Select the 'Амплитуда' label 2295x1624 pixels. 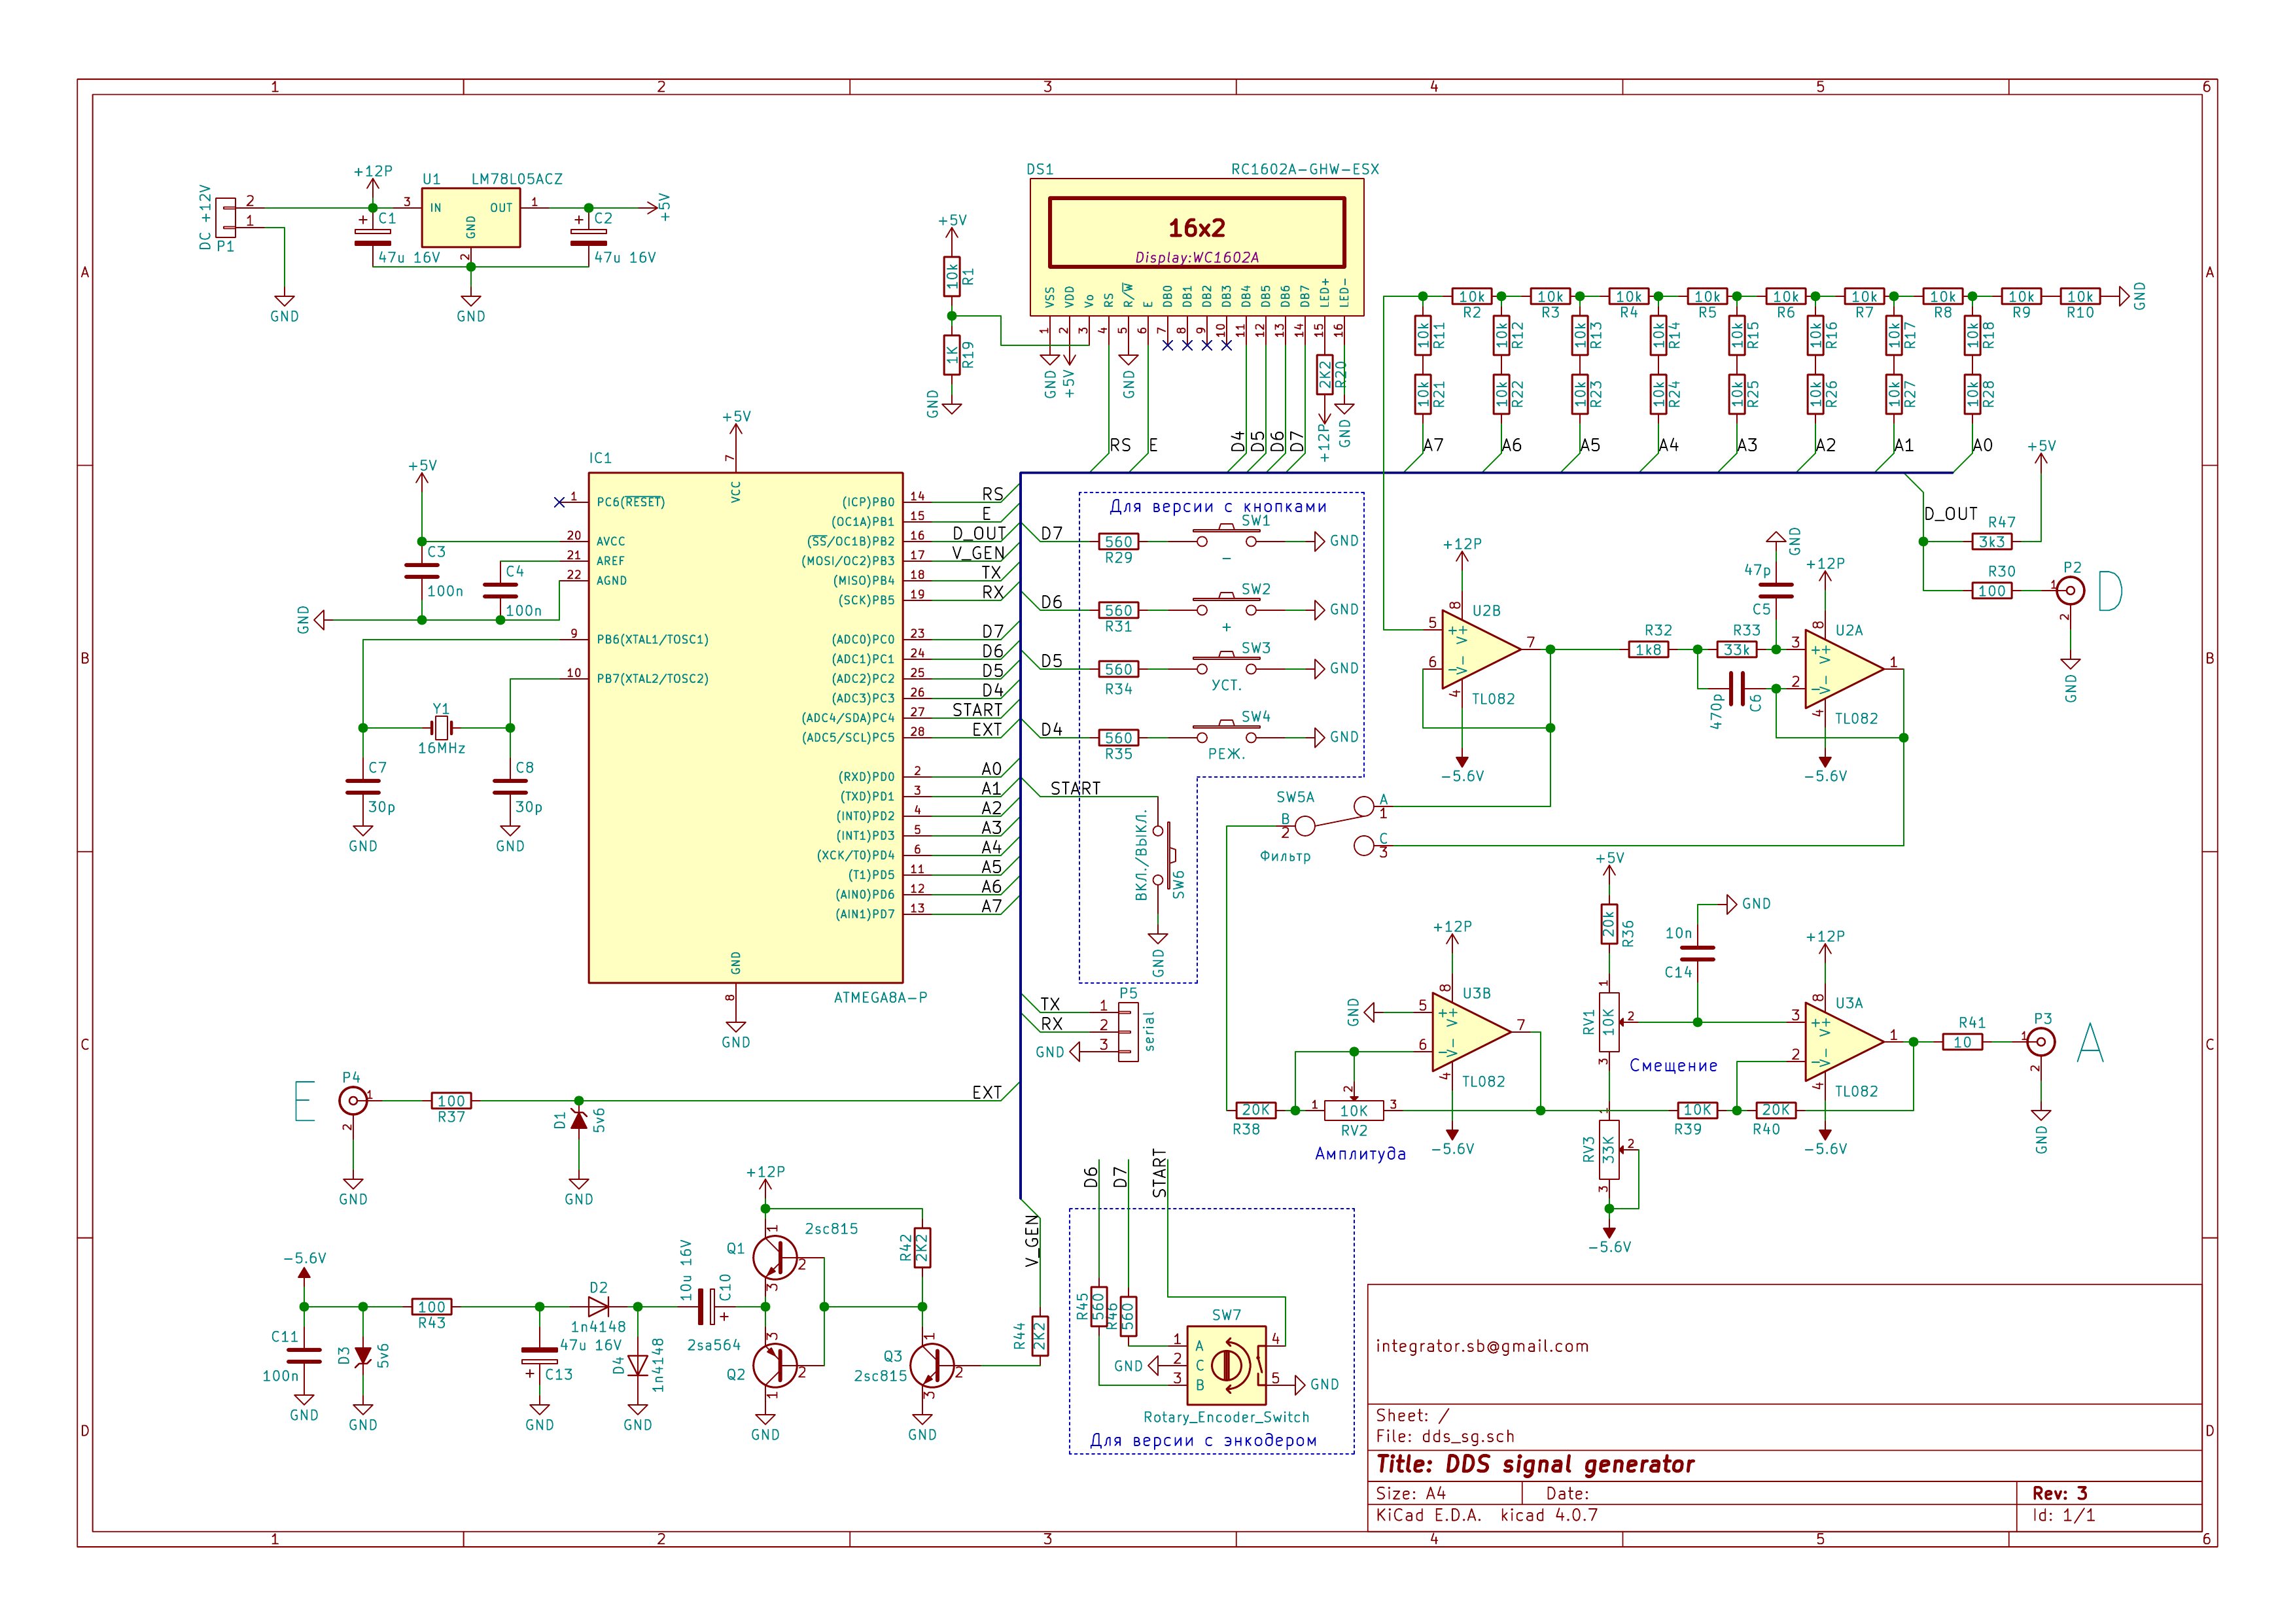[1360, 1153]
